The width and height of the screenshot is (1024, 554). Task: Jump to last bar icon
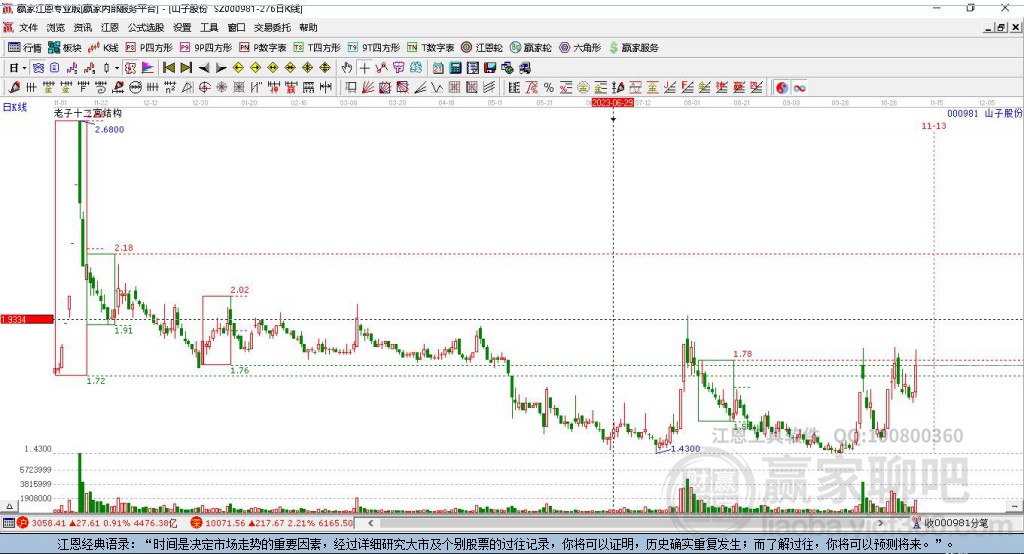click(x=186, y=68)
